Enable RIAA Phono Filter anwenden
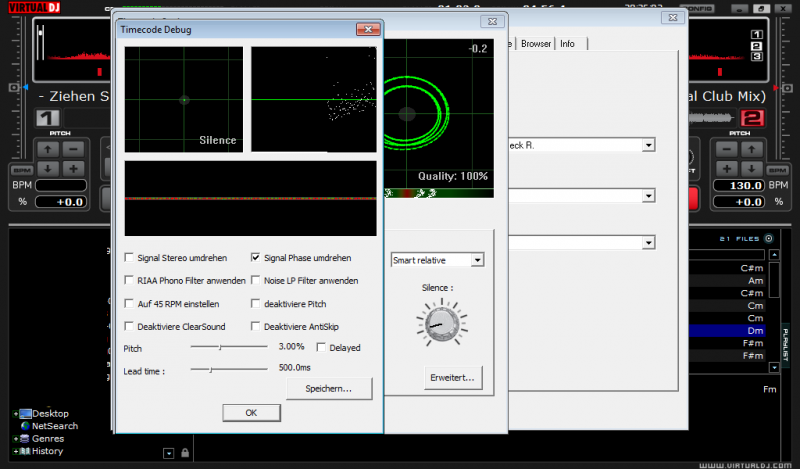 click(129, 280)
